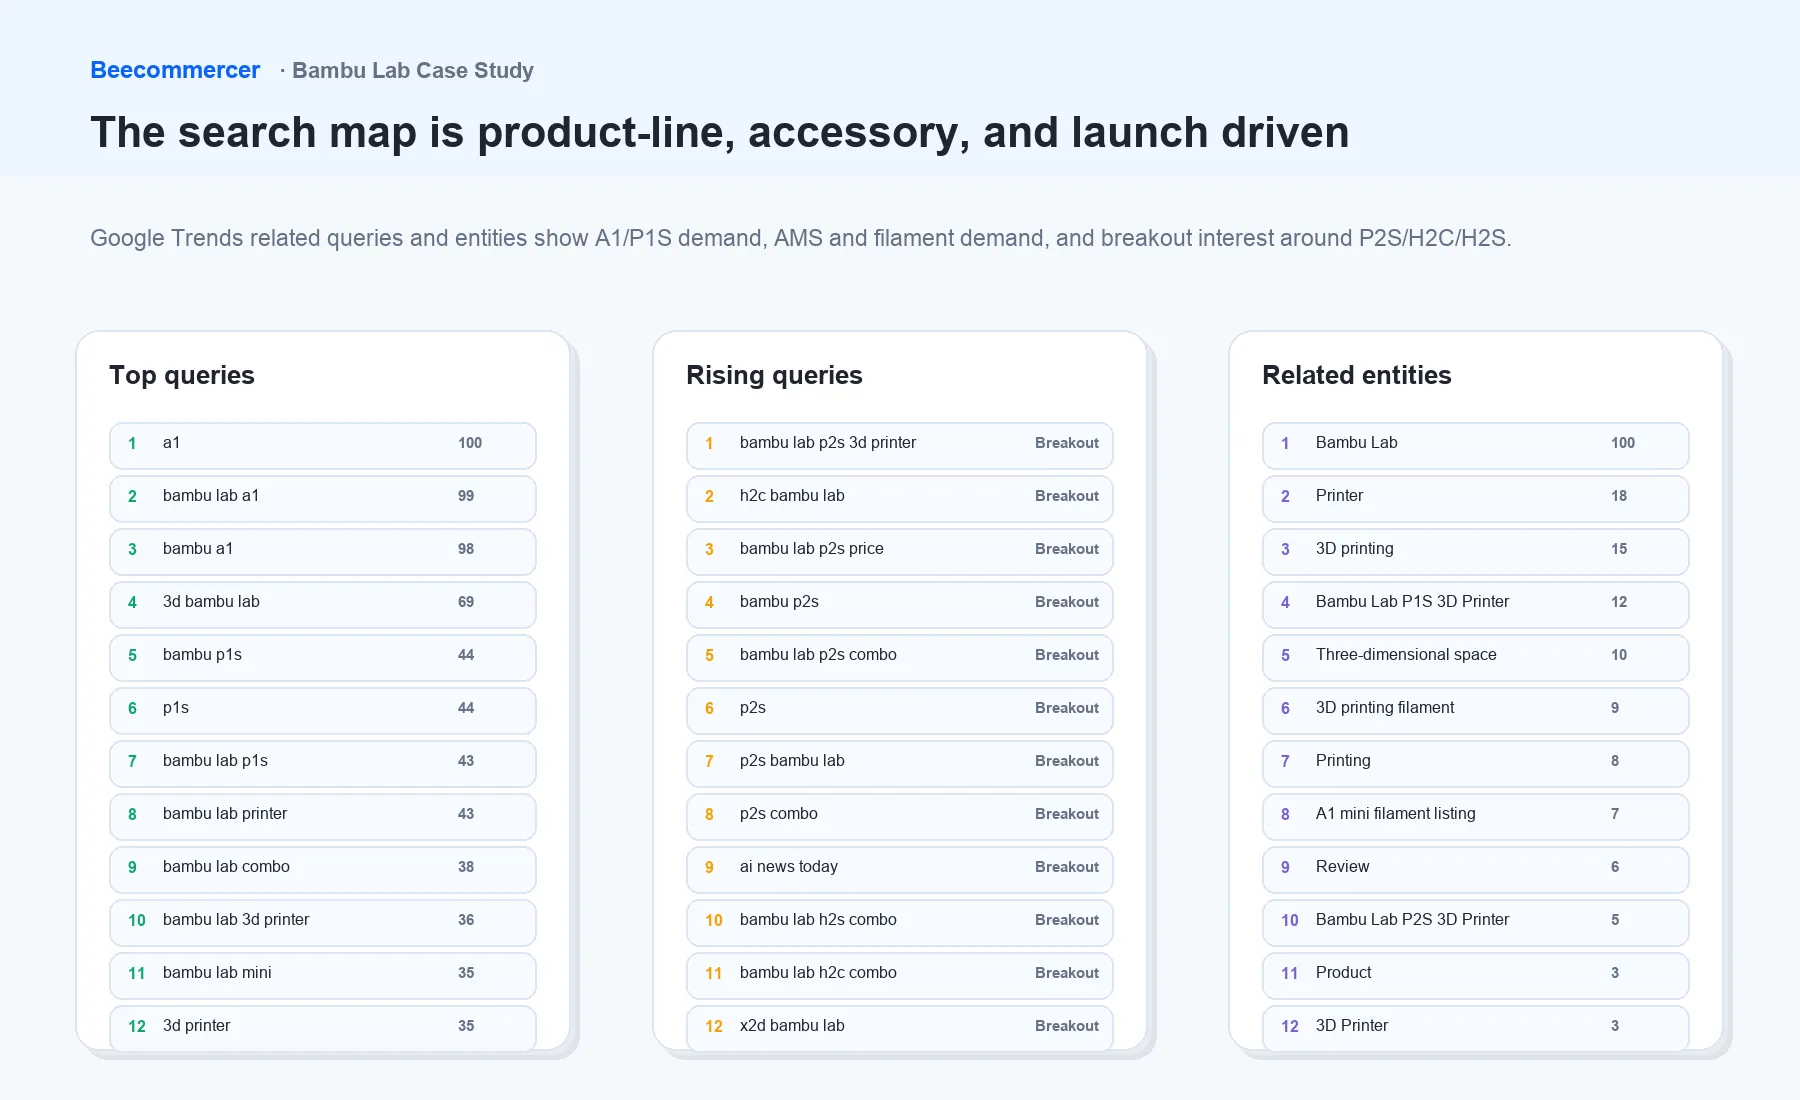Open the "Review" entity row
The width and height of the screenshot is (1800, 1100).
pos(1476,869)
